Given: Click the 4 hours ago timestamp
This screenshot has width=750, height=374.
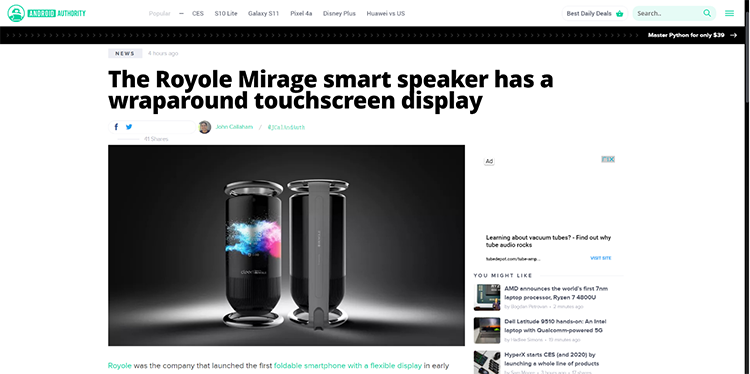Looking at the screenshot, I should coord(163,54).
